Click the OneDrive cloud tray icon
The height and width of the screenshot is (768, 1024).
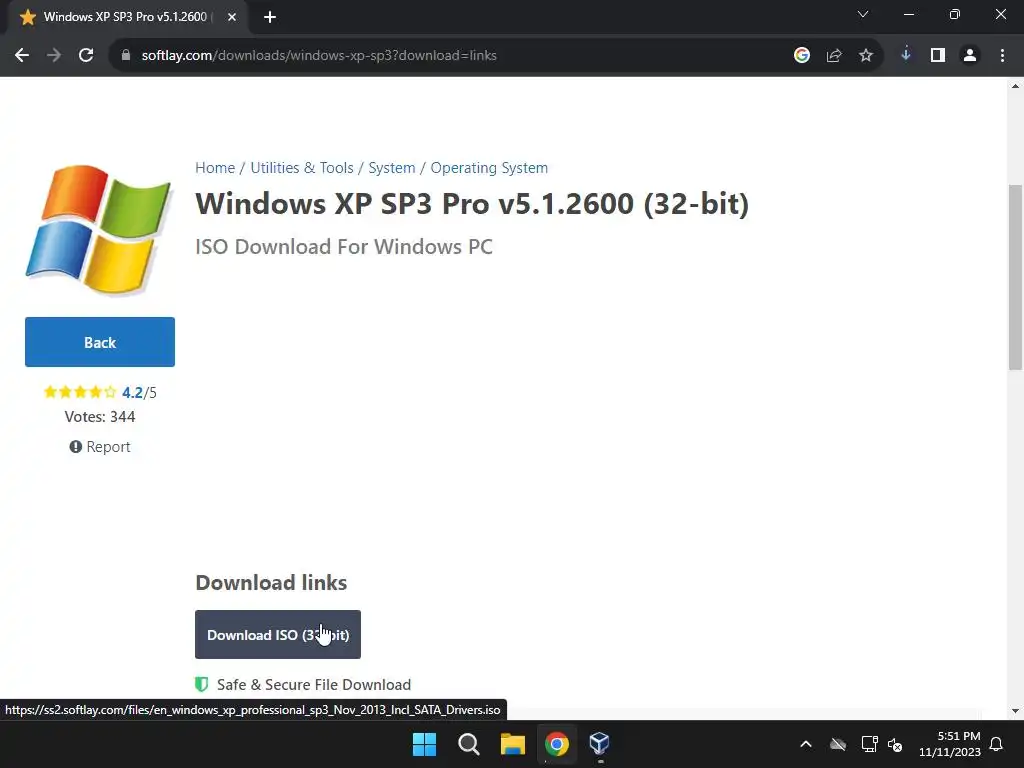pyautogui.click(x=838, y=744)
